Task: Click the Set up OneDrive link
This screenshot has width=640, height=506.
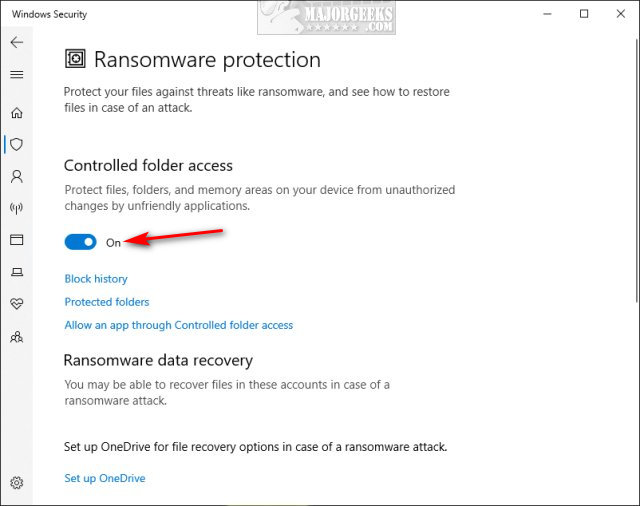Action: pos(105,478)
